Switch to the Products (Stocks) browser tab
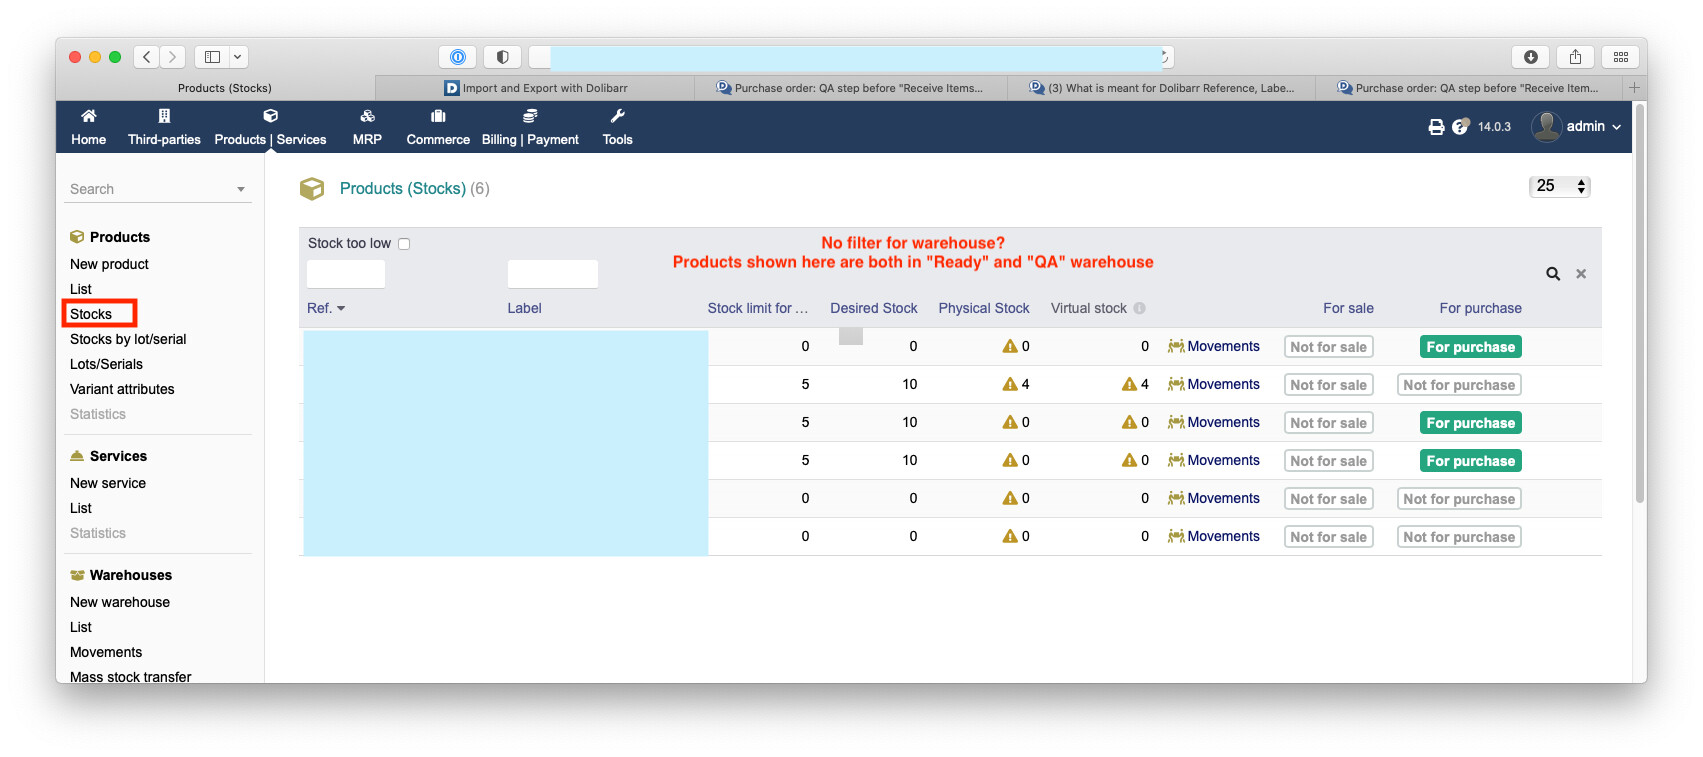This screenshot has width=1703, height=757. (224, 88)
